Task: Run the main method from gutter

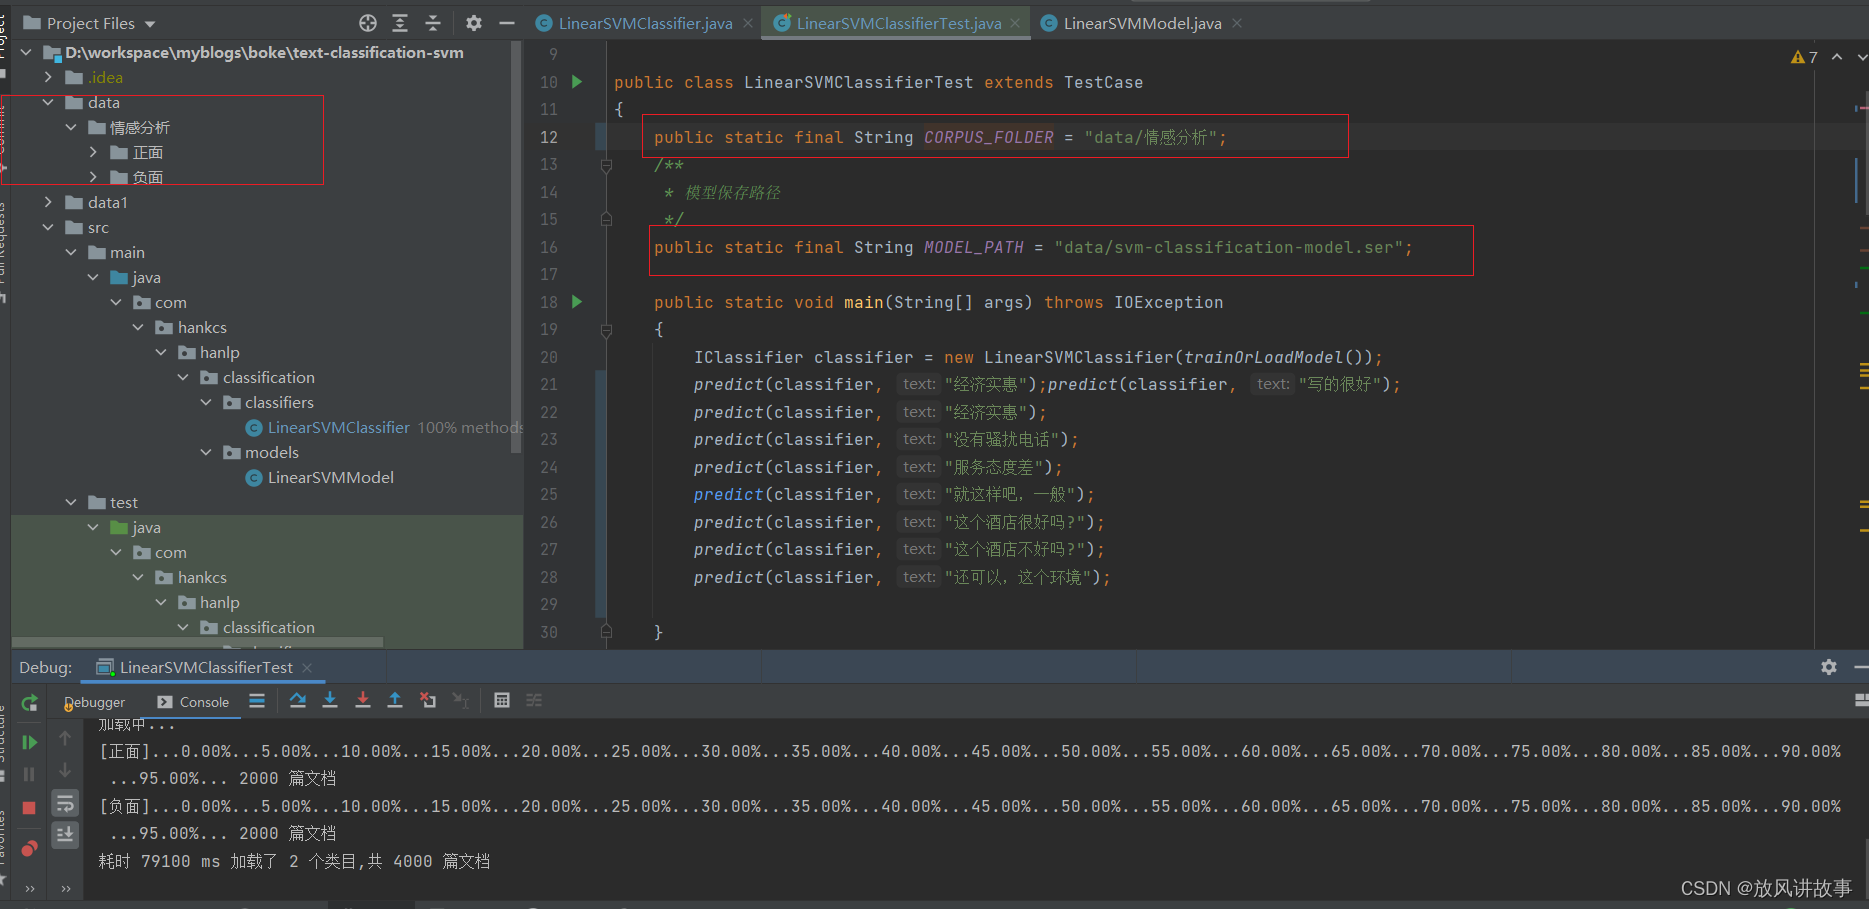Action: (x=577, y=301)
